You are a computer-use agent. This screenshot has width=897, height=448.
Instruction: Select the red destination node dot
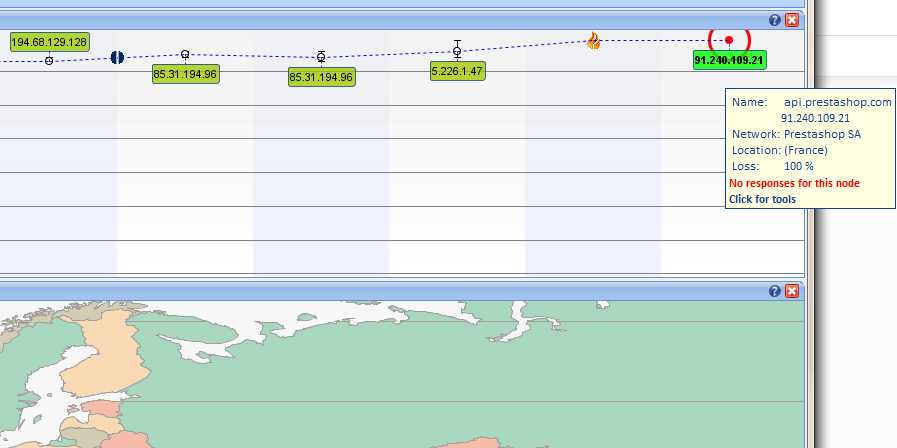pos(729,40)
